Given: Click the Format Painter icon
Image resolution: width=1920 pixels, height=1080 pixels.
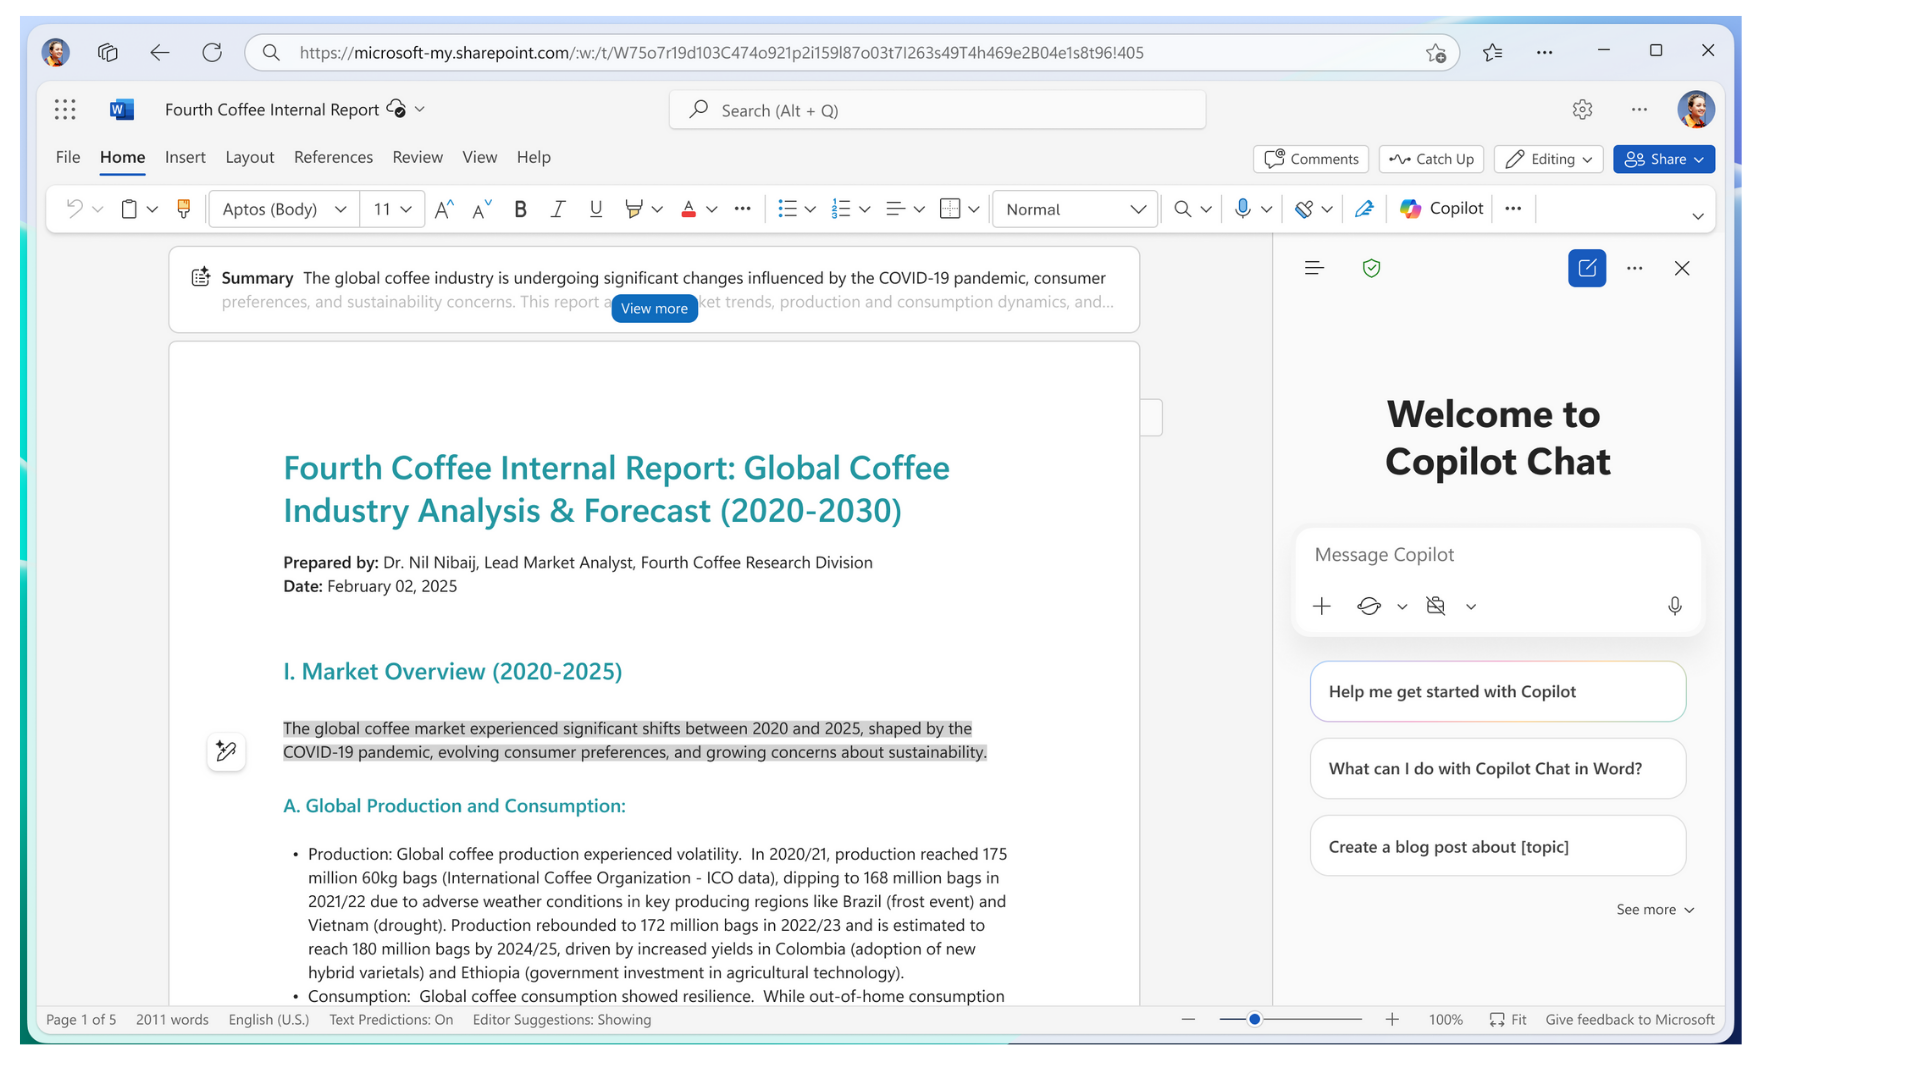Looking at the screenshot, I should click(x=183, y=209).
